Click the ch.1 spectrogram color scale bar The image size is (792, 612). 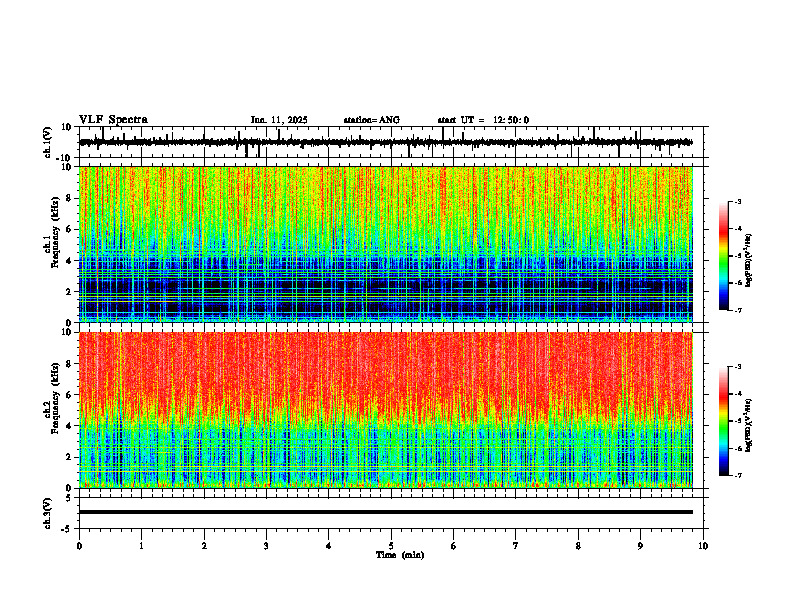click(723, 256)
